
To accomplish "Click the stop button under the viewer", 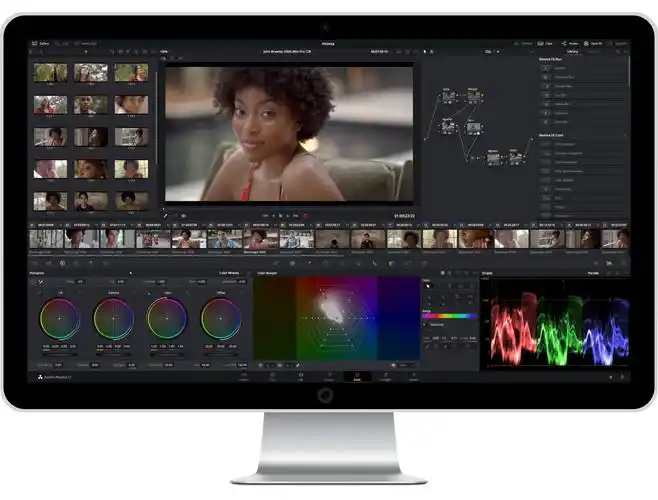I will coord(280,215).
